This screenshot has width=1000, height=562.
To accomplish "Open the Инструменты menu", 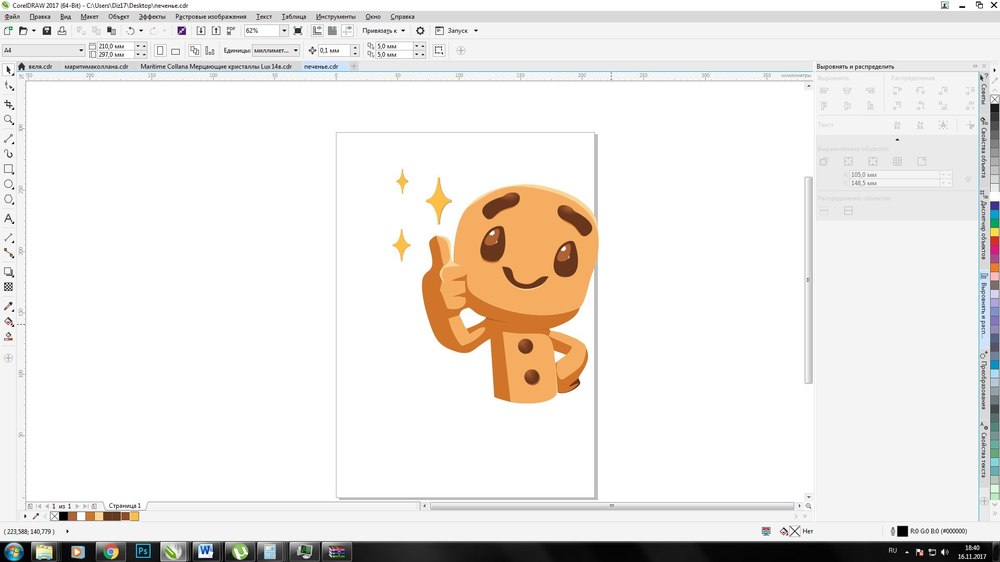I will click(x=335, y=17).
